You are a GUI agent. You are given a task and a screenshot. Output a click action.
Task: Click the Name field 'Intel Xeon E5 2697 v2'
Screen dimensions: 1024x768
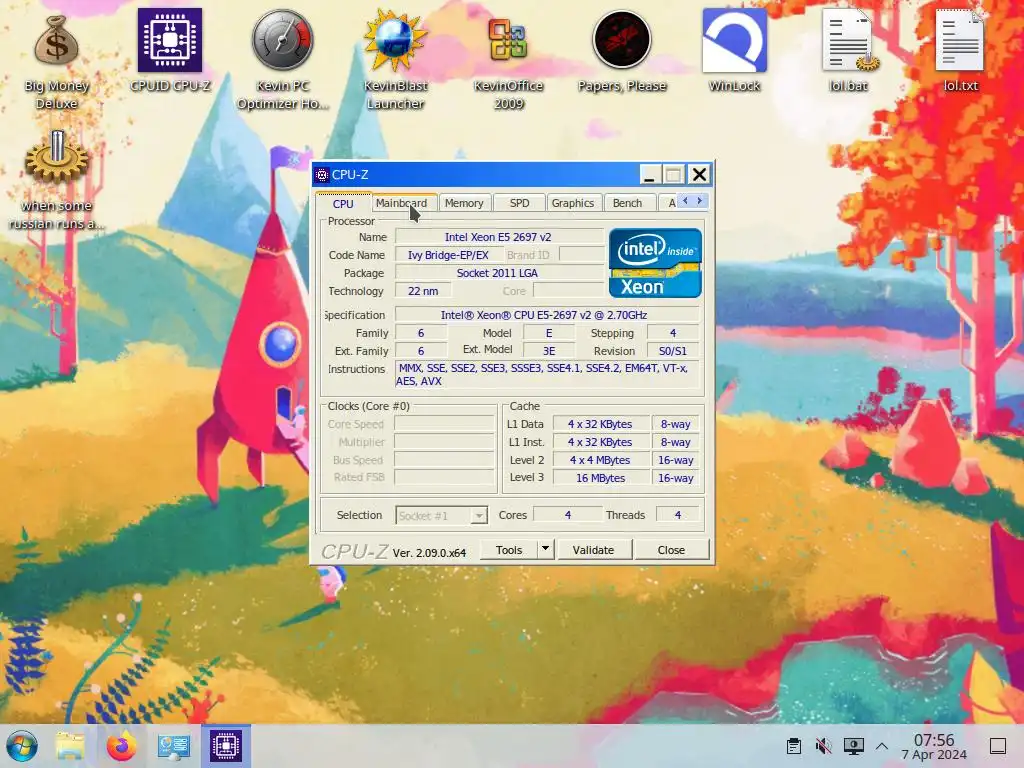pos(498,237)
